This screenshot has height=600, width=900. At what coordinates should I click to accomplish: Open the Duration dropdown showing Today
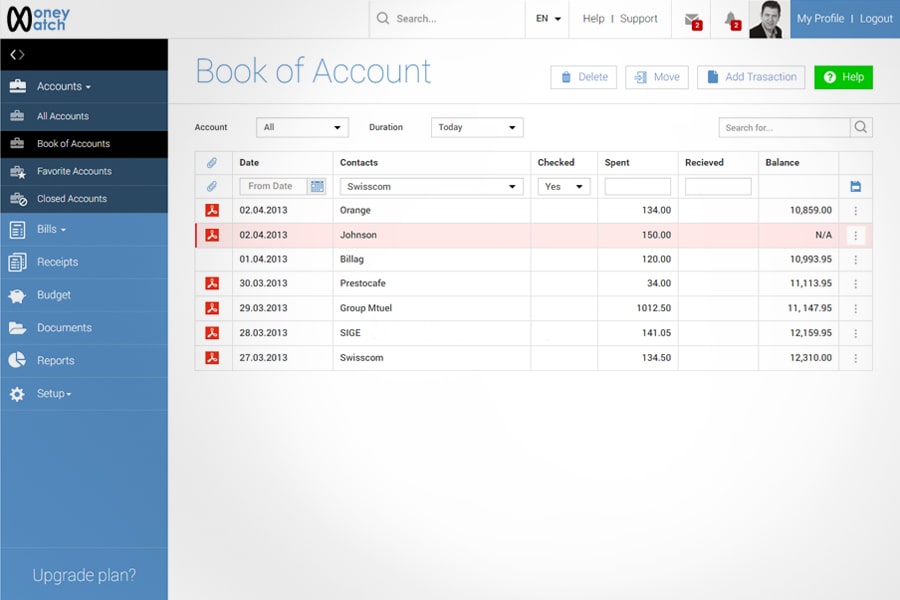[x=477, y=127]
